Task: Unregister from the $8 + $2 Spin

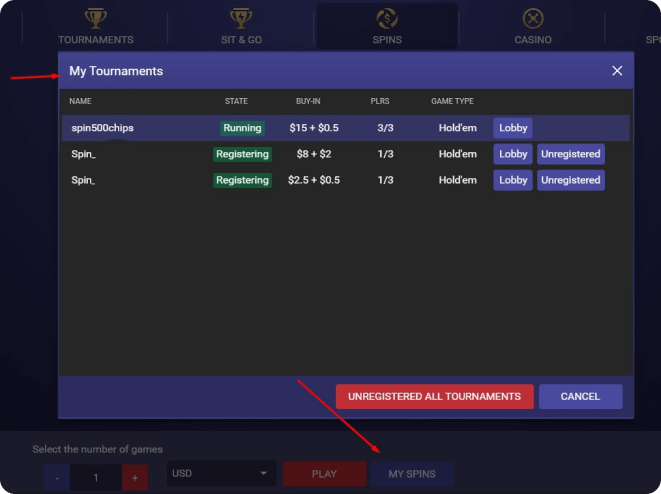Action: (x=571, y=154)
